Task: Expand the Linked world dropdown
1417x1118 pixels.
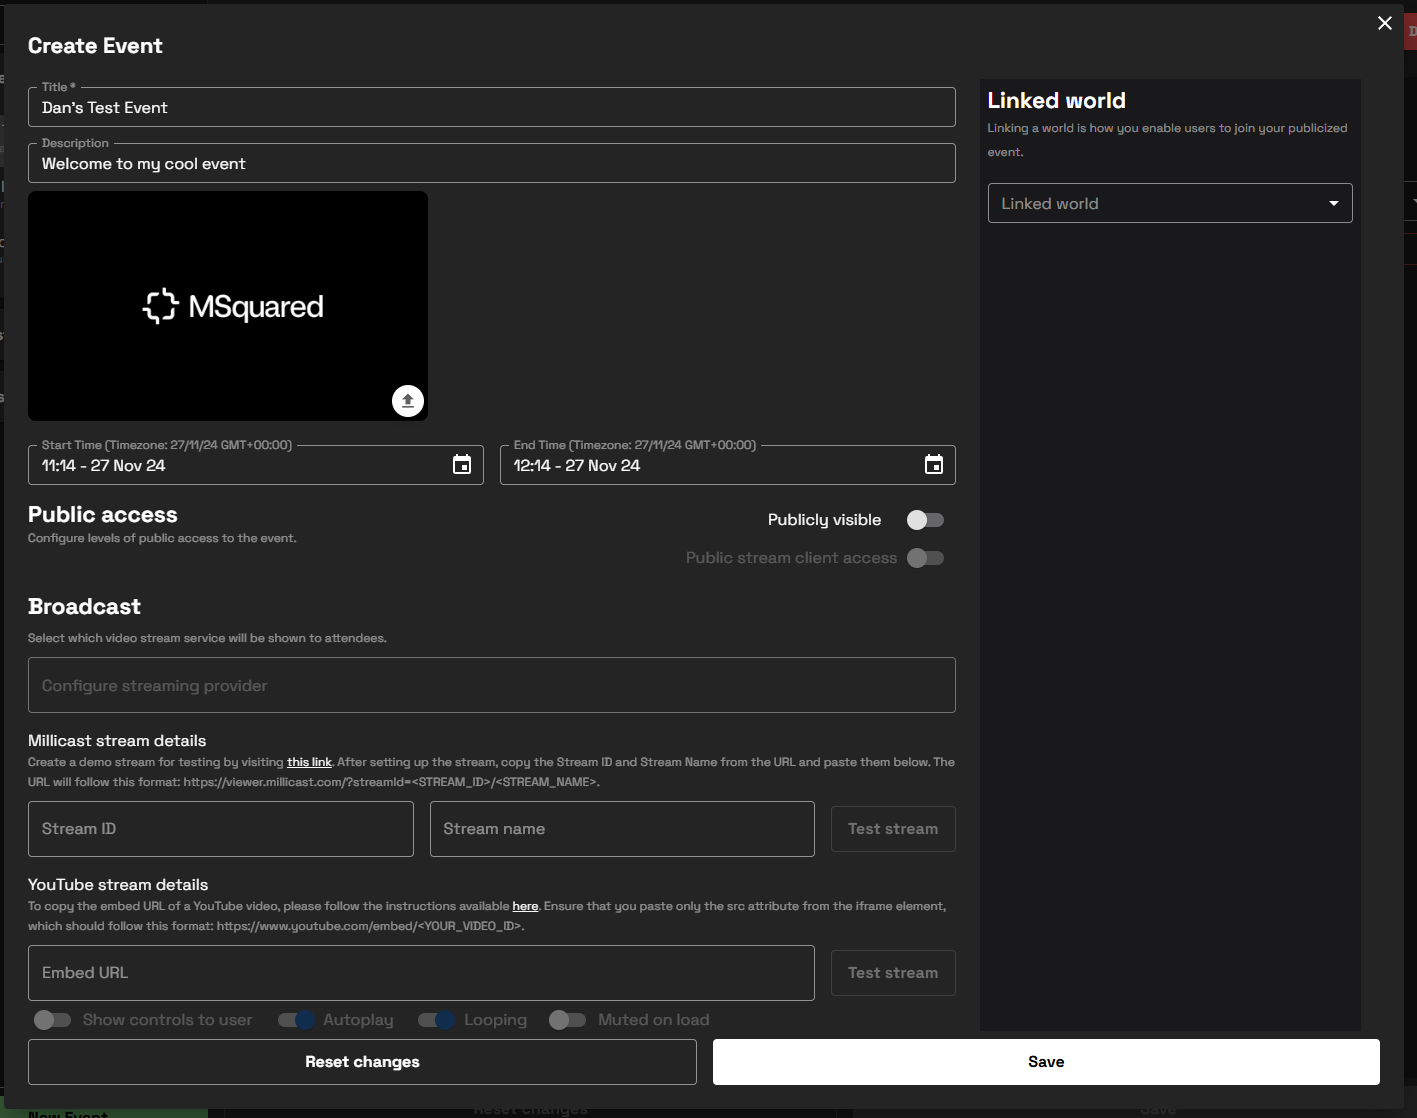Action: [1169, 203]
